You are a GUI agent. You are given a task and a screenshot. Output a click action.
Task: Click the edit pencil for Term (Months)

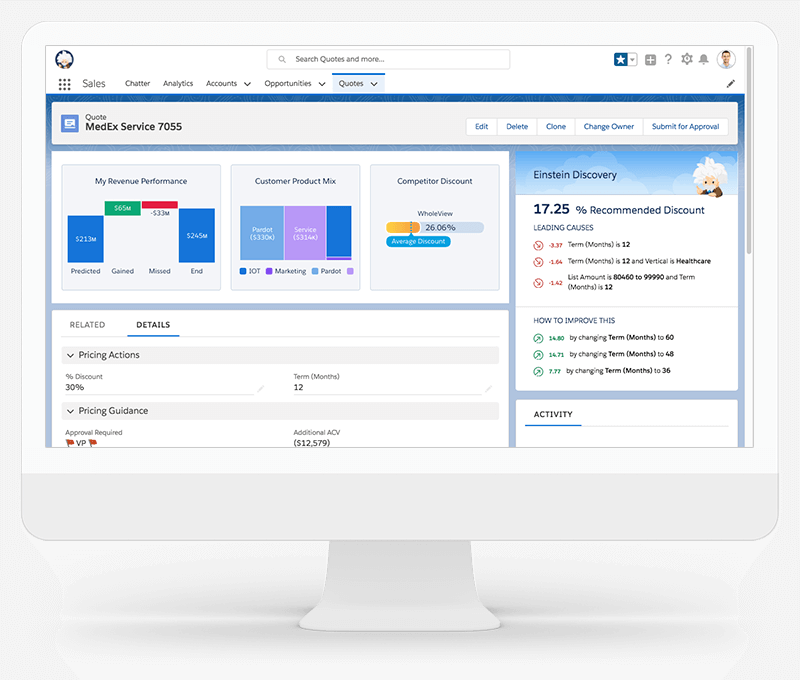point(488,389)
